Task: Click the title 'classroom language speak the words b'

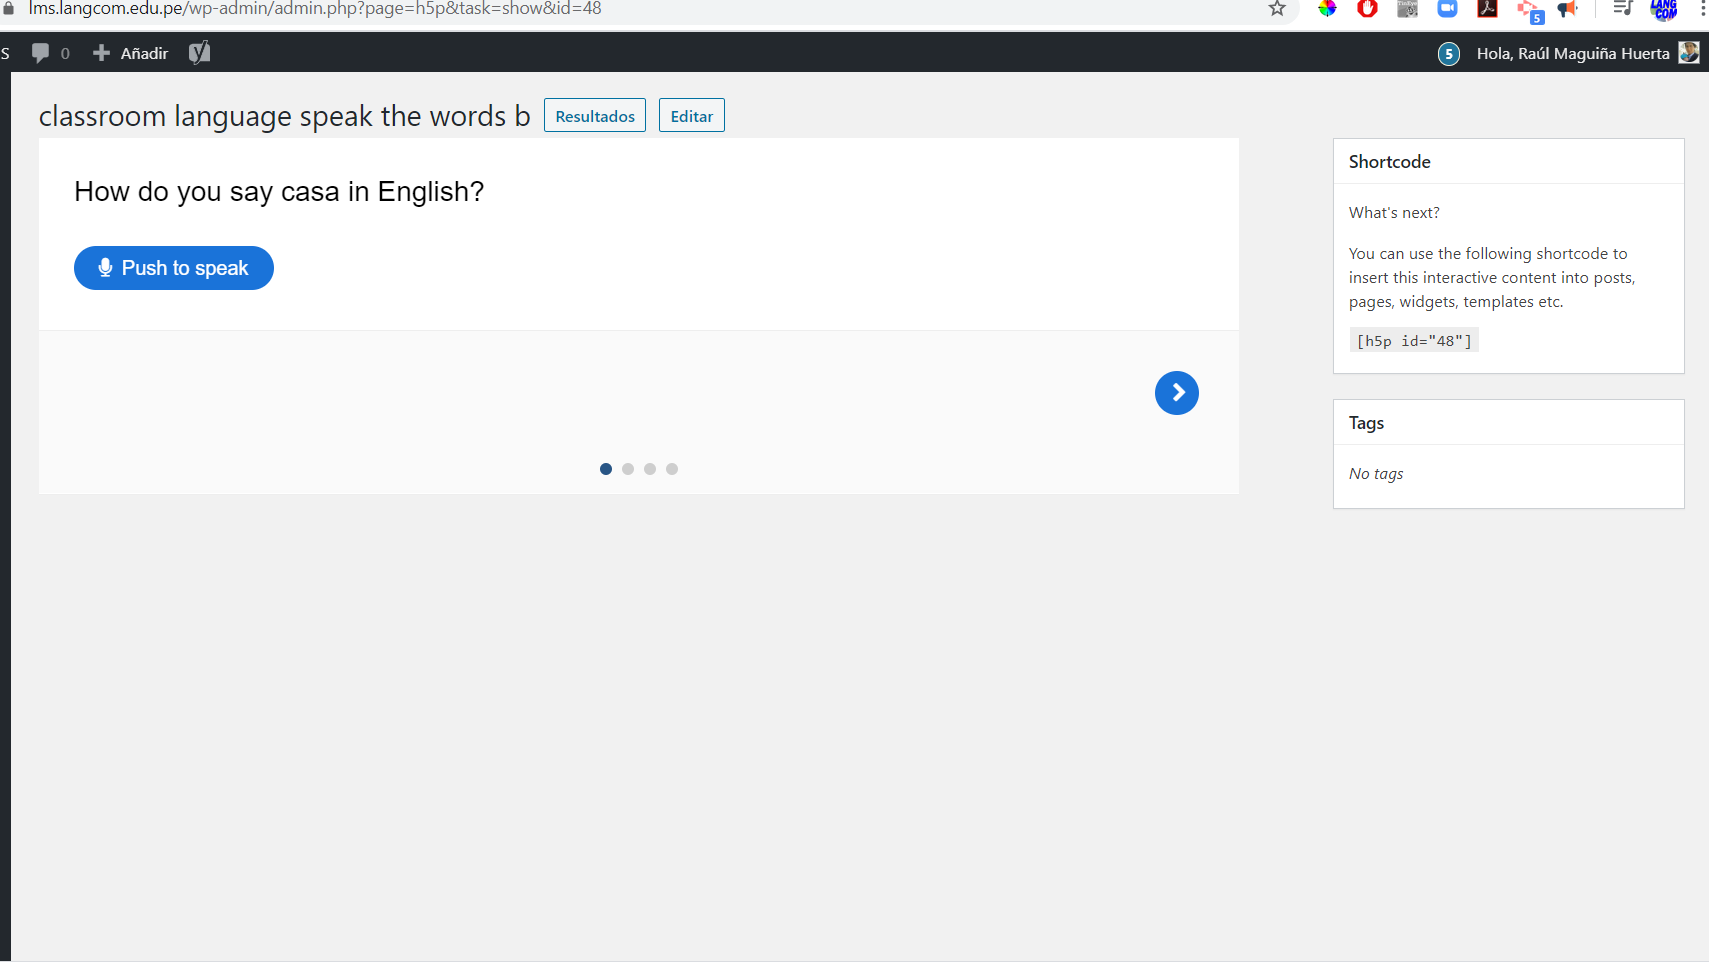Action: tap(284, 116)
